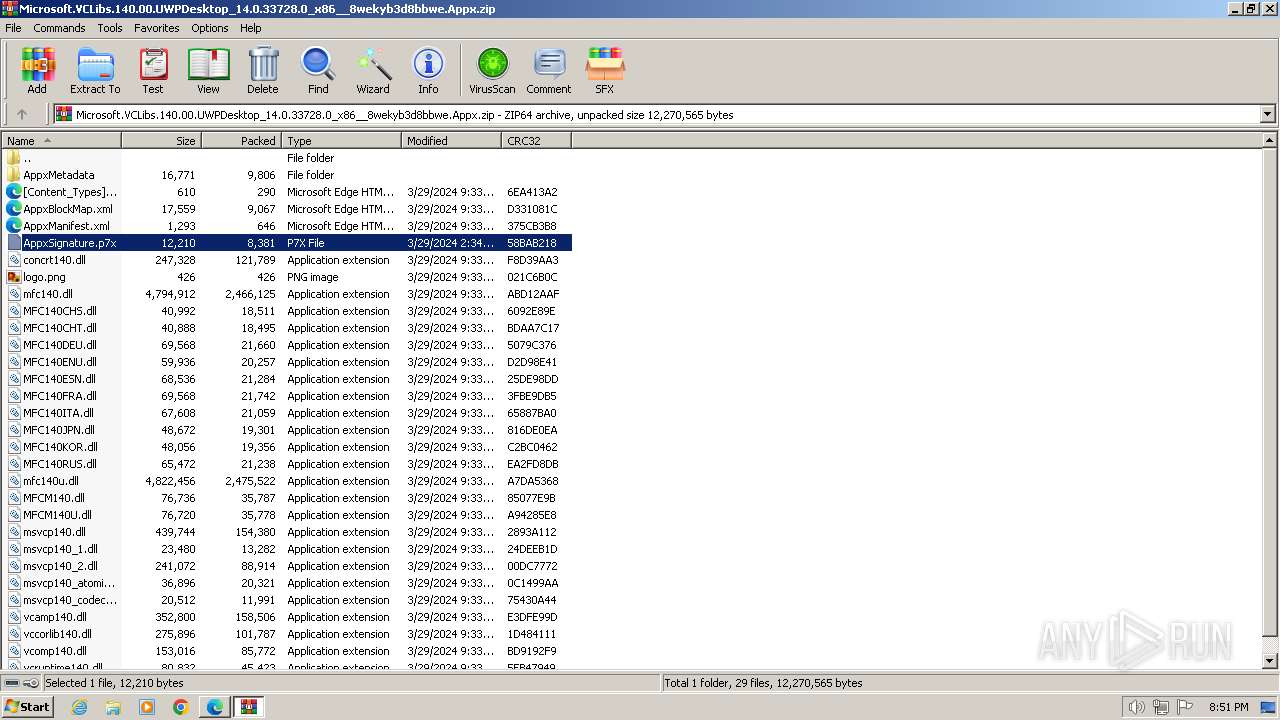1280x720 pixels.
Task: Sort by the Modified column header
Action: tap(452, 141)
